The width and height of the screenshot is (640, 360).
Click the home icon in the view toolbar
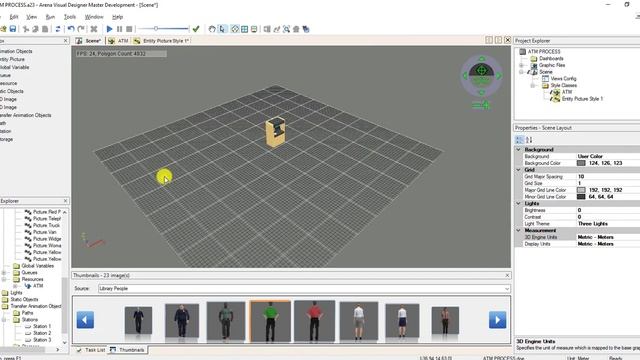click(296, 29)
